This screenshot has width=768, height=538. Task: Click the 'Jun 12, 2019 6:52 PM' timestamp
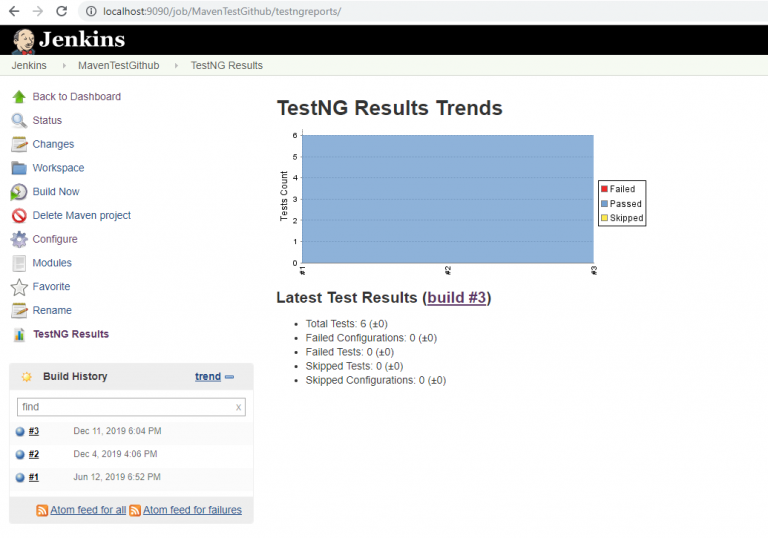point(117,477)
